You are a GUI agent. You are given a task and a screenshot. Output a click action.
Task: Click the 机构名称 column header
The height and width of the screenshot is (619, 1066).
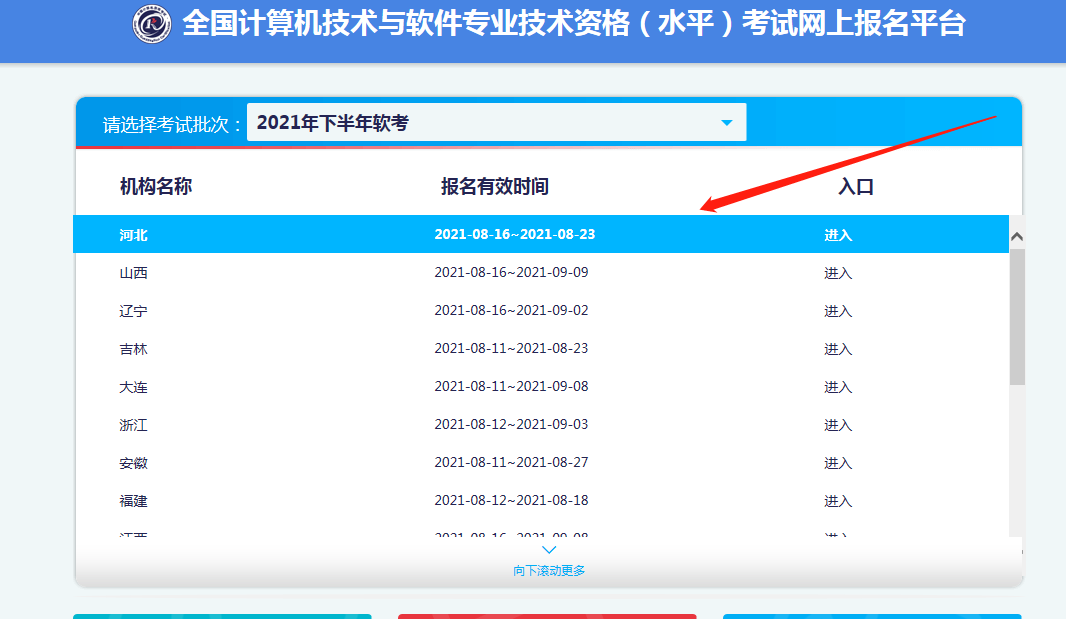156,186
